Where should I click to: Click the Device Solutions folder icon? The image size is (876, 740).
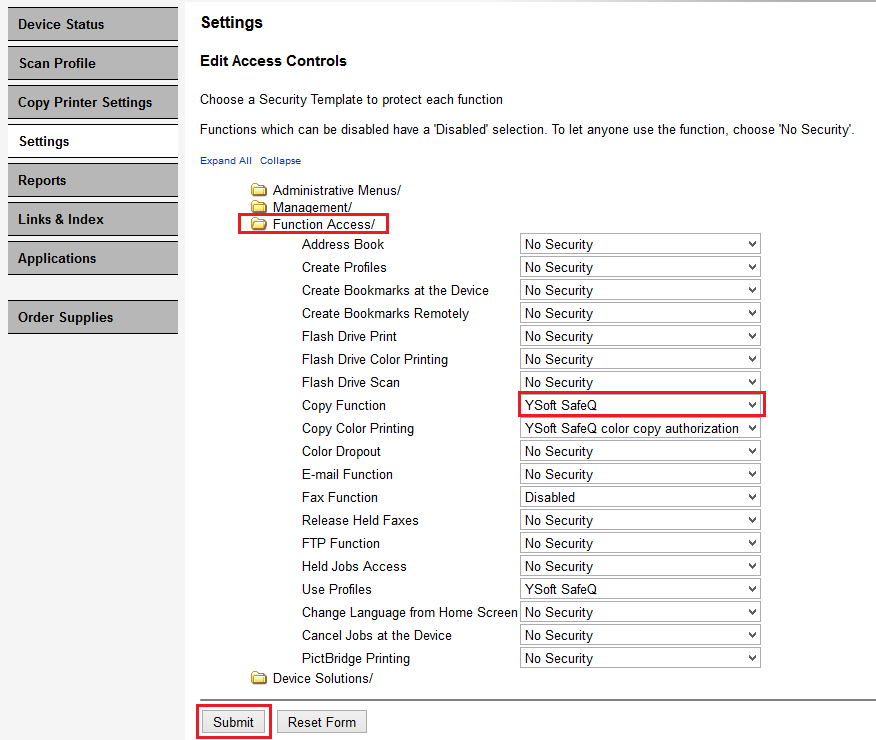pos(259,679)
